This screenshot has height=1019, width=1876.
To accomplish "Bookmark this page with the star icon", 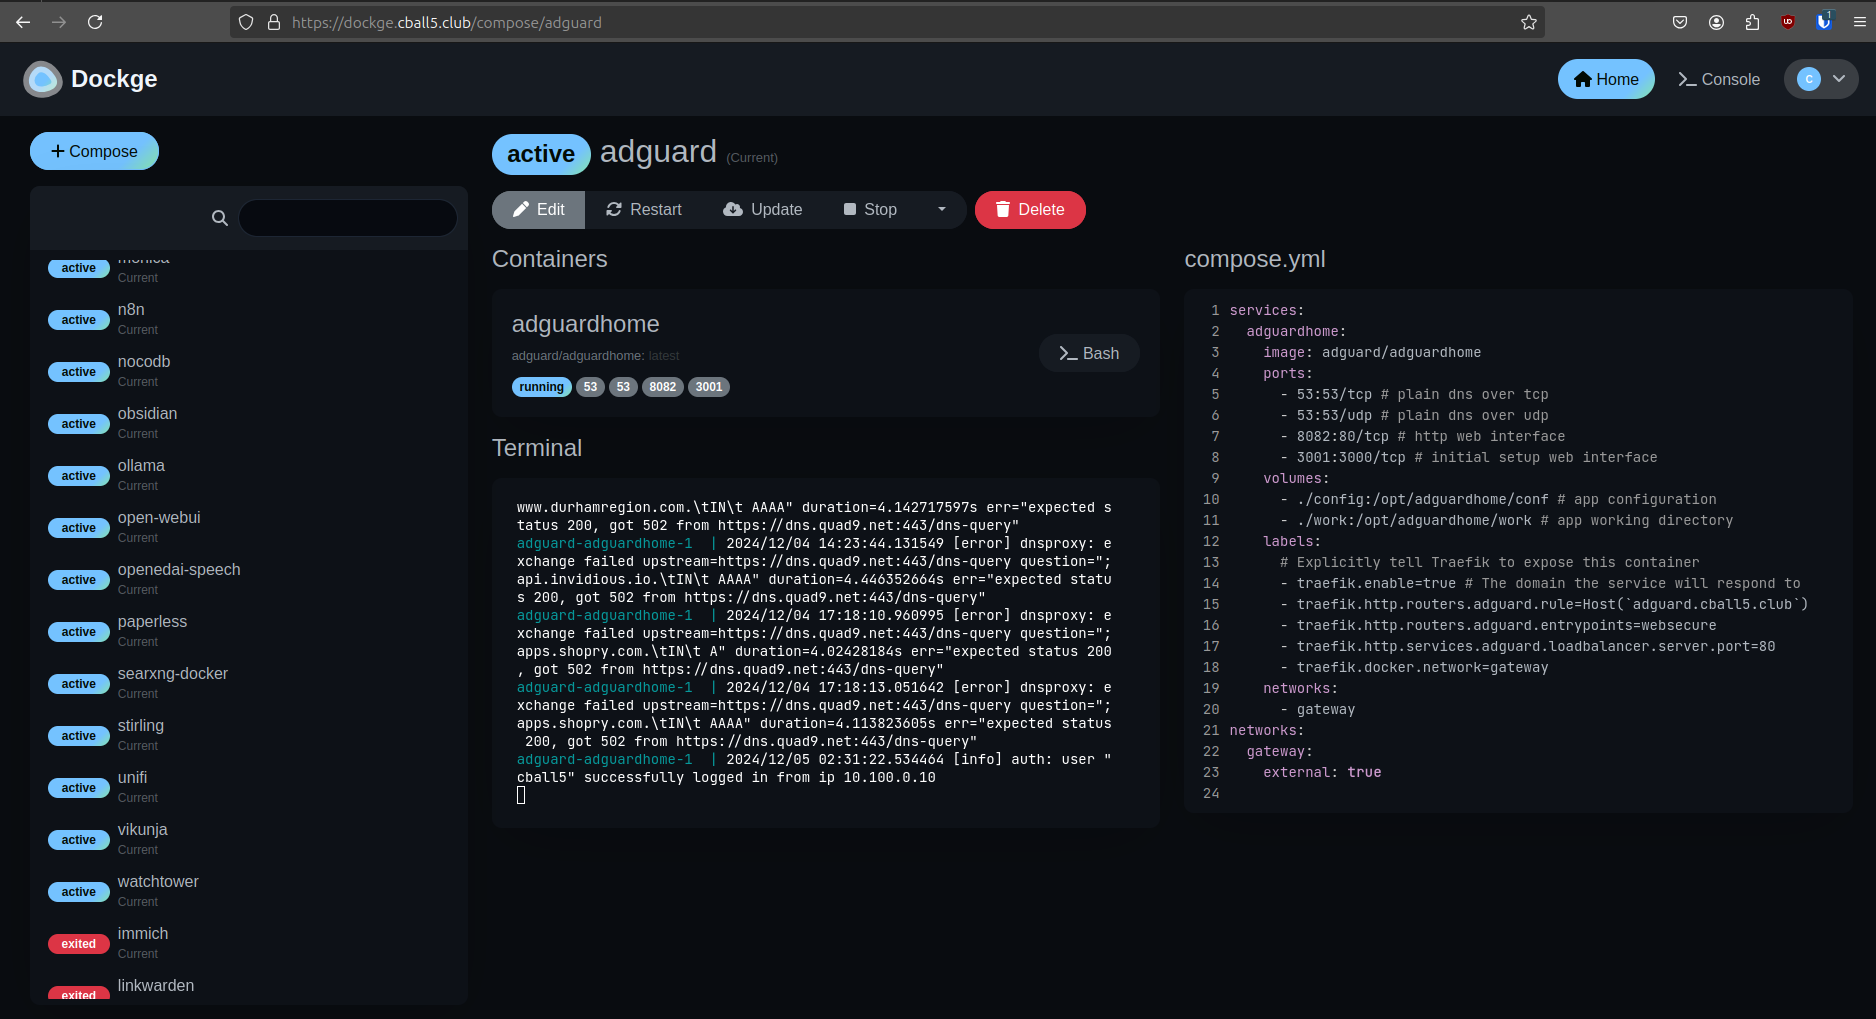I will click(1528, 22).
